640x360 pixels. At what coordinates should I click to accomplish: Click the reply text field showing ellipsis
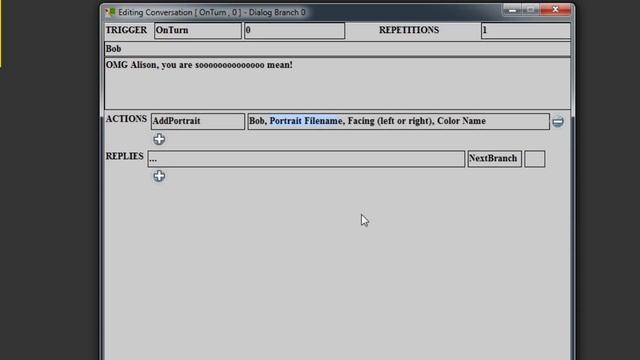tap(306, 159)
